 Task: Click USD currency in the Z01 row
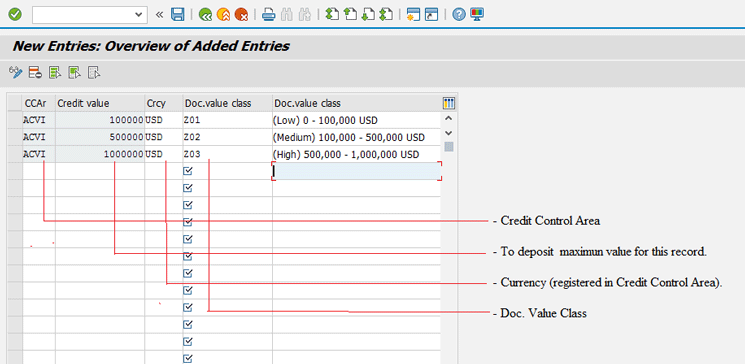(x=164, y=120)
